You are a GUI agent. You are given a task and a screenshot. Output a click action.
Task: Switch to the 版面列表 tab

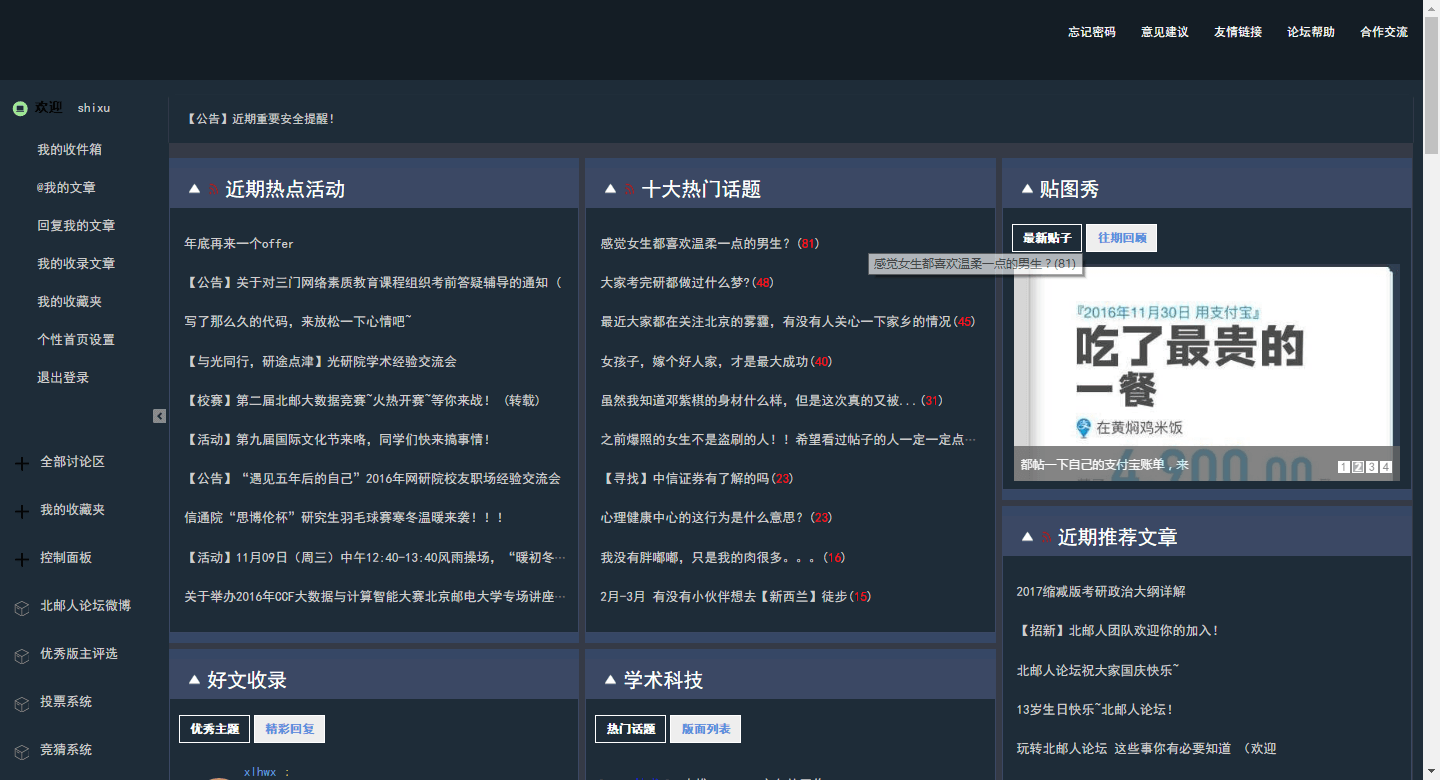pyautogui.click(x=705, y=728)
